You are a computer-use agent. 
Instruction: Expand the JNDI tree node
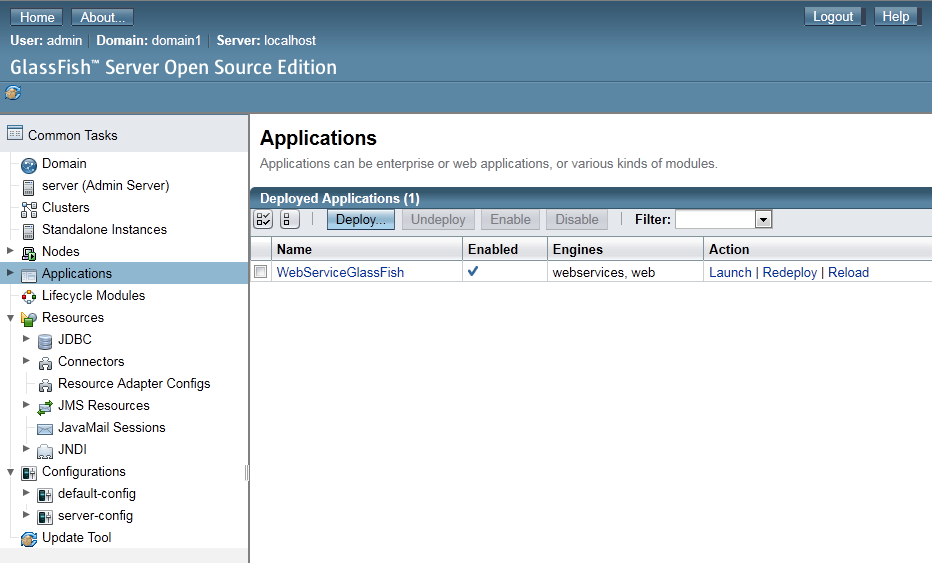pyautogui.click(x=26, y=449)
